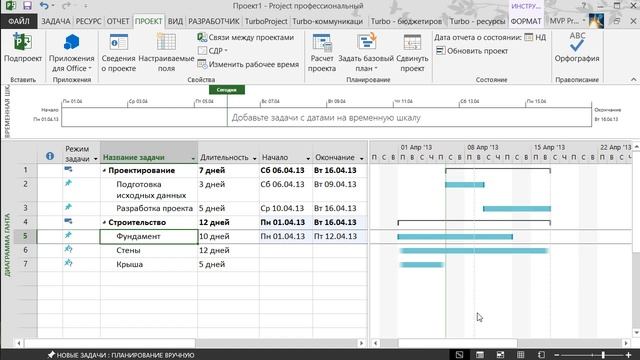Click Change Working Time (Изменить рабочее время)
The width and height of the screenshot is (640, 360).
tap(248, 64)
